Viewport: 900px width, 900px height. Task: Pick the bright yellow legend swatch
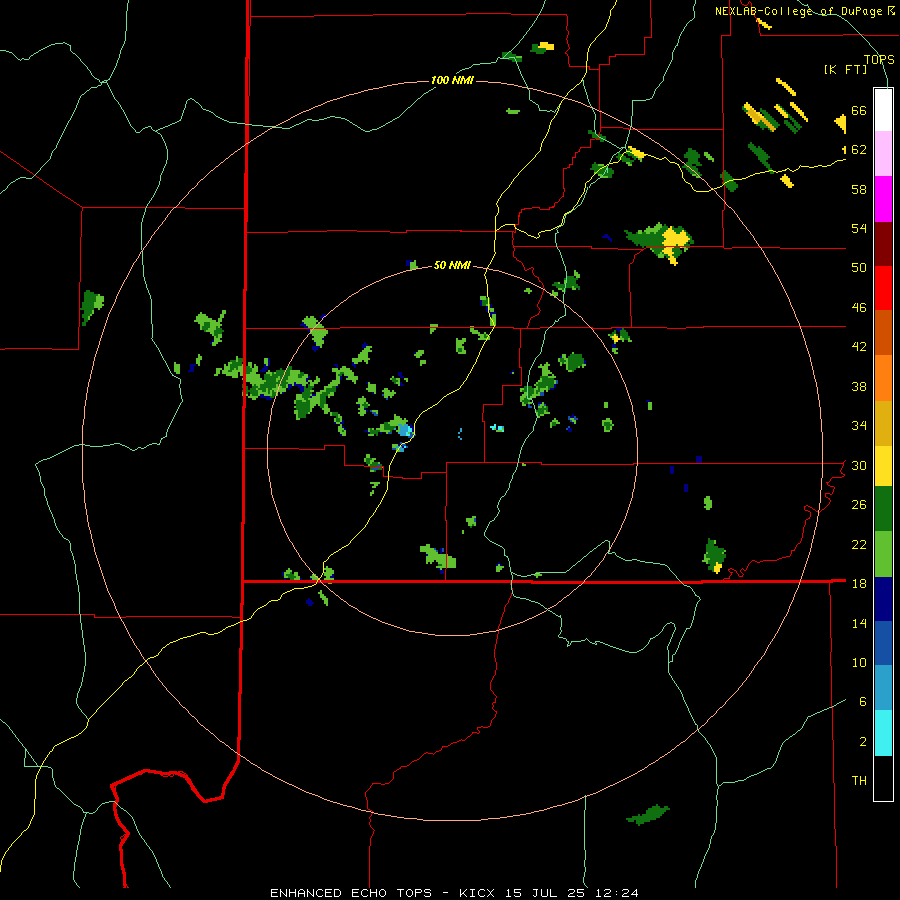(883, 465)
